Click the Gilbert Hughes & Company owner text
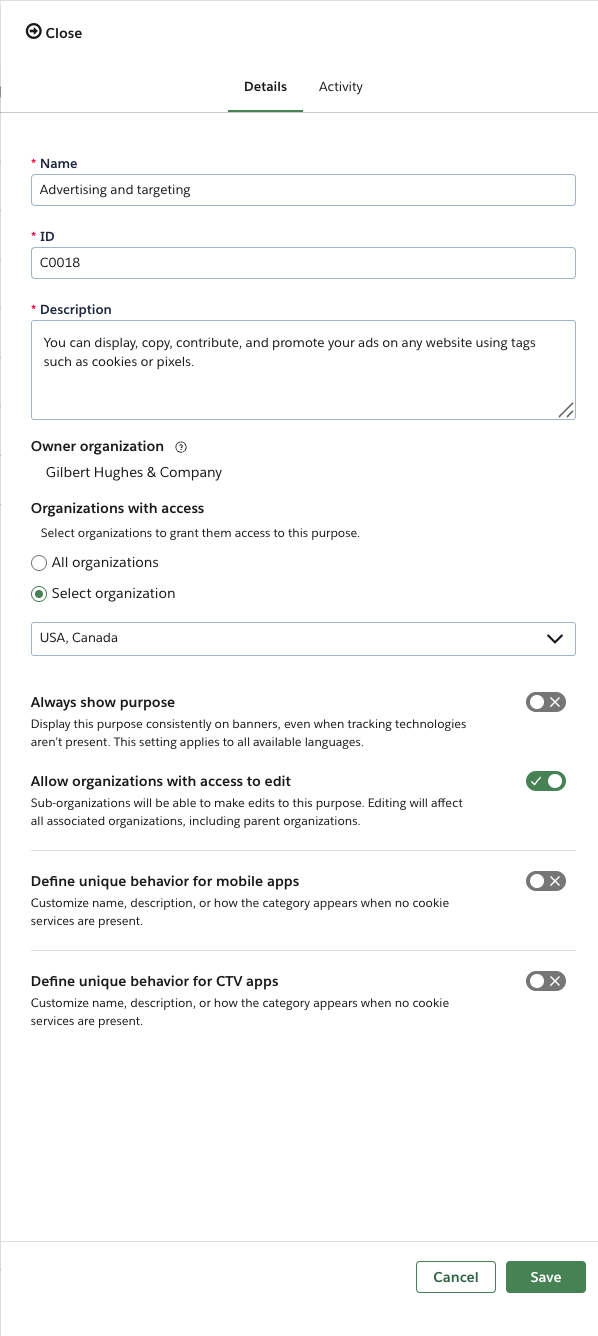Image resolution: width=598 pixels, height=1336 pixels. 134,472
